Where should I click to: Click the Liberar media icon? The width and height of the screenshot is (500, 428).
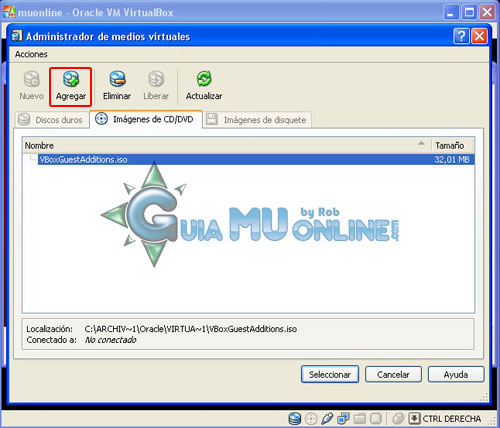tap(156, 79)
